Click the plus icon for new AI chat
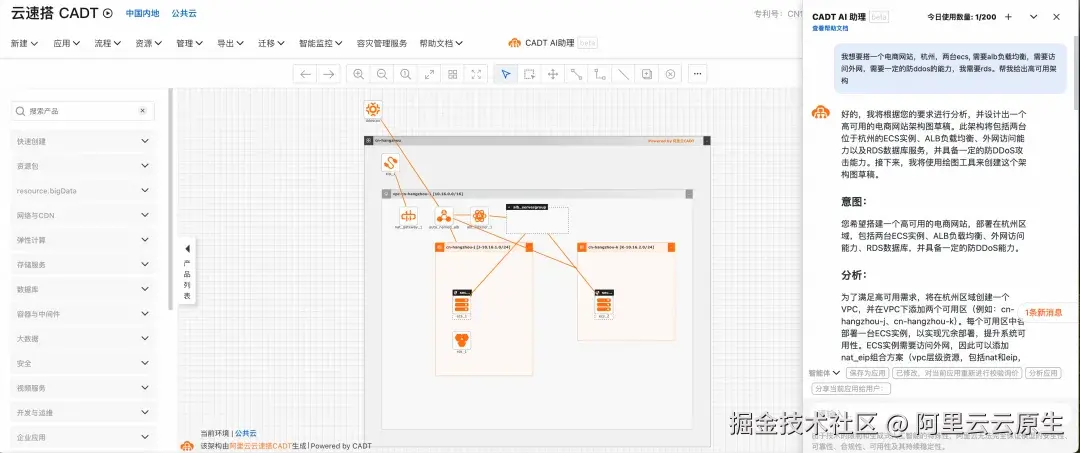The image size is (1080, 453). [x=1008, y=17]
